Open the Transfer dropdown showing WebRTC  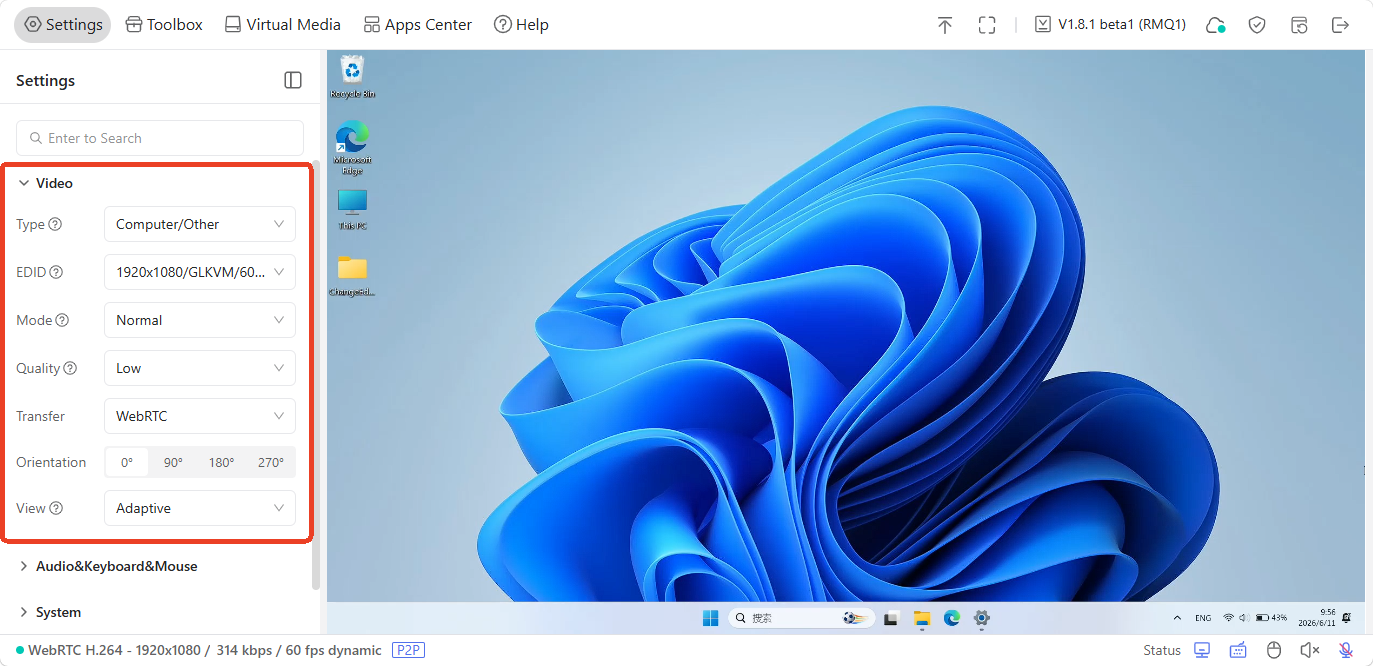(x=200, y=416)
